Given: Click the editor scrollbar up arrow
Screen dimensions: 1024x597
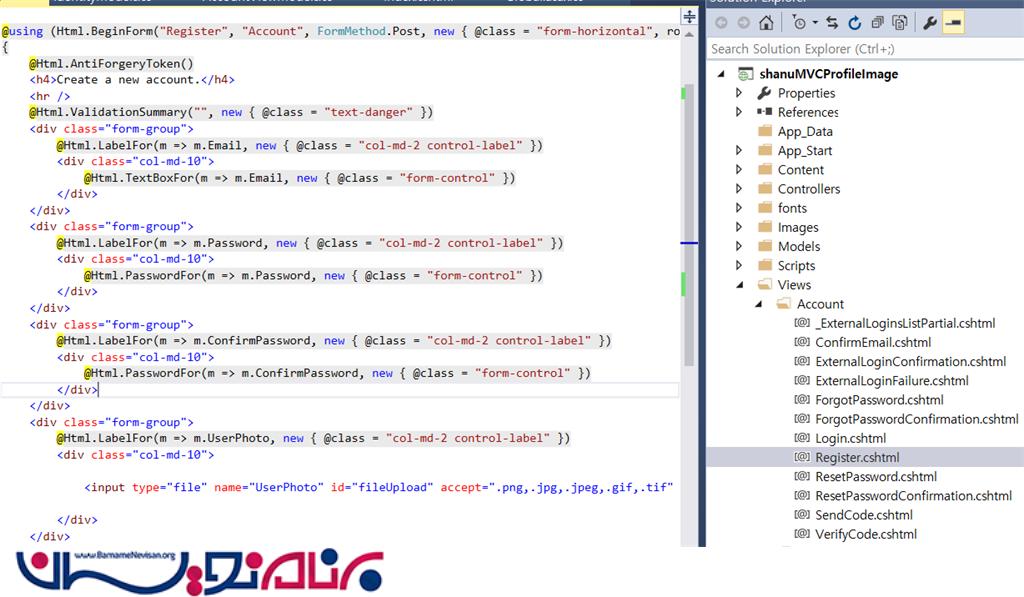Looking at the screenshot, I should 689,35.
